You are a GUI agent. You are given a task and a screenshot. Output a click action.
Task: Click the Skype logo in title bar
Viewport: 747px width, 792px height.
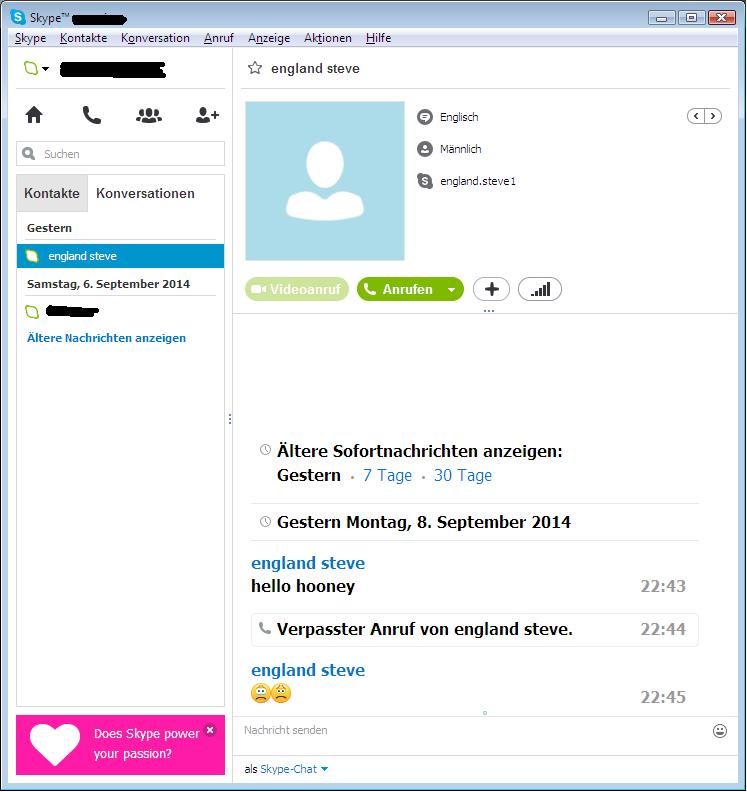(18, 17)
